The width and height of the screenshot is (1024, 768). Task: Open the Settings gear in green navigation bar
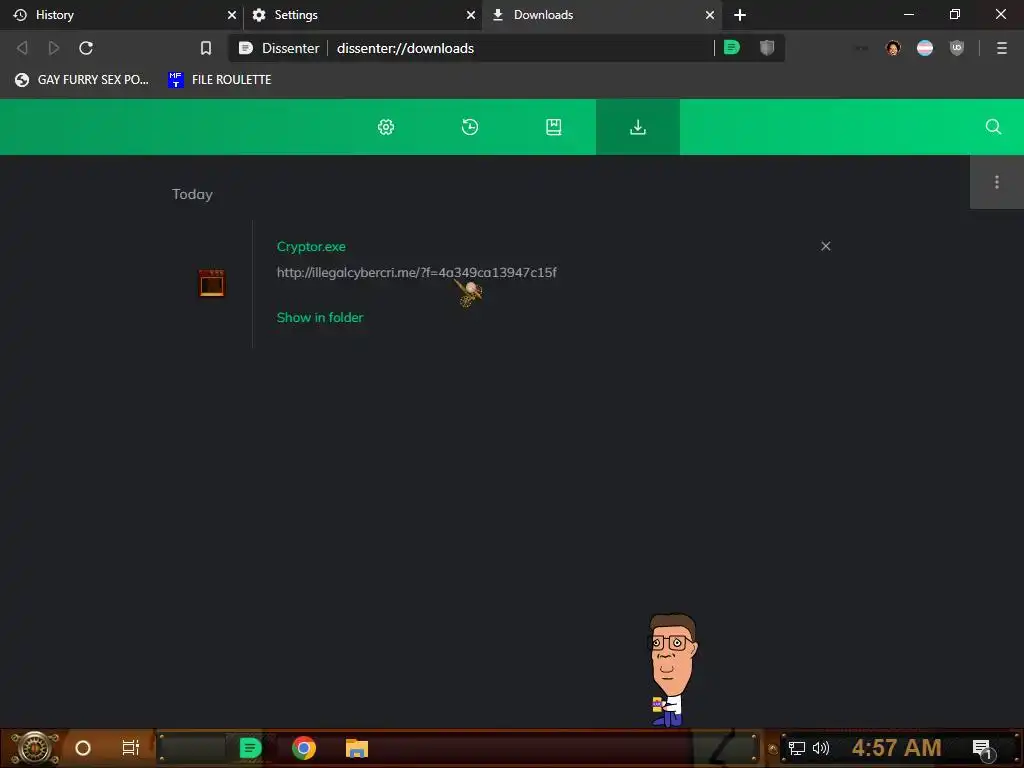(x=386, y=127)
